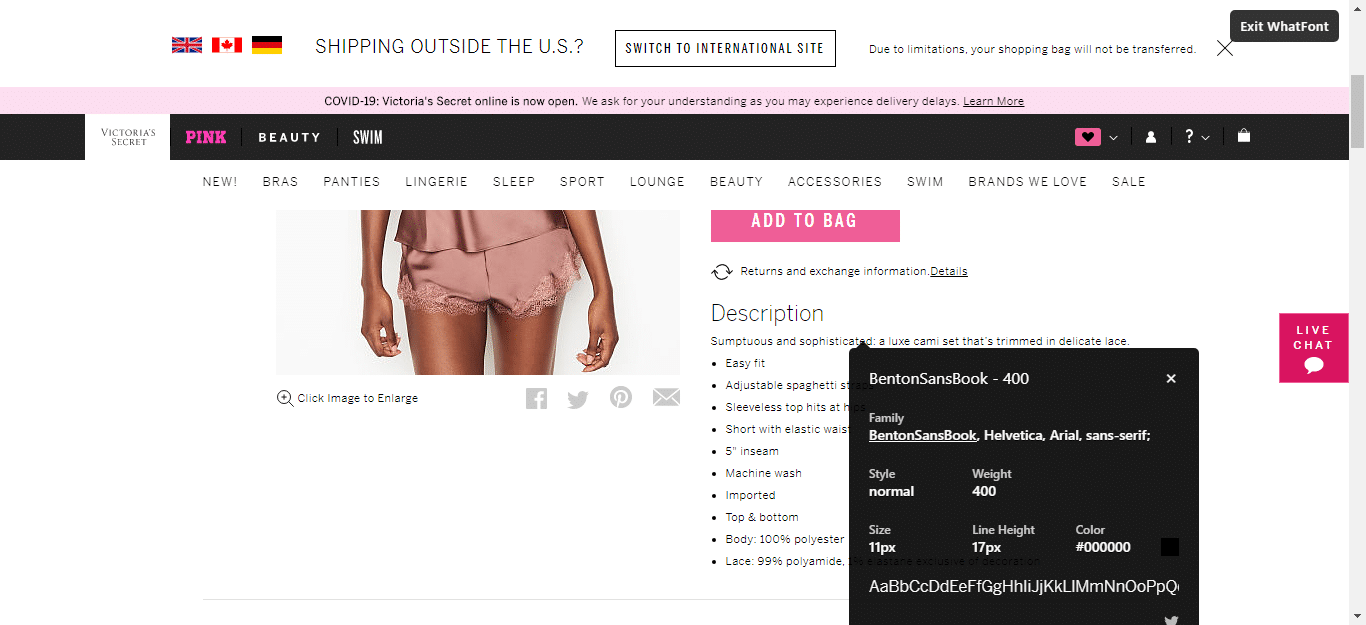Select the Canadian flag icon
Screen dimensions: 1366x625
227,45
